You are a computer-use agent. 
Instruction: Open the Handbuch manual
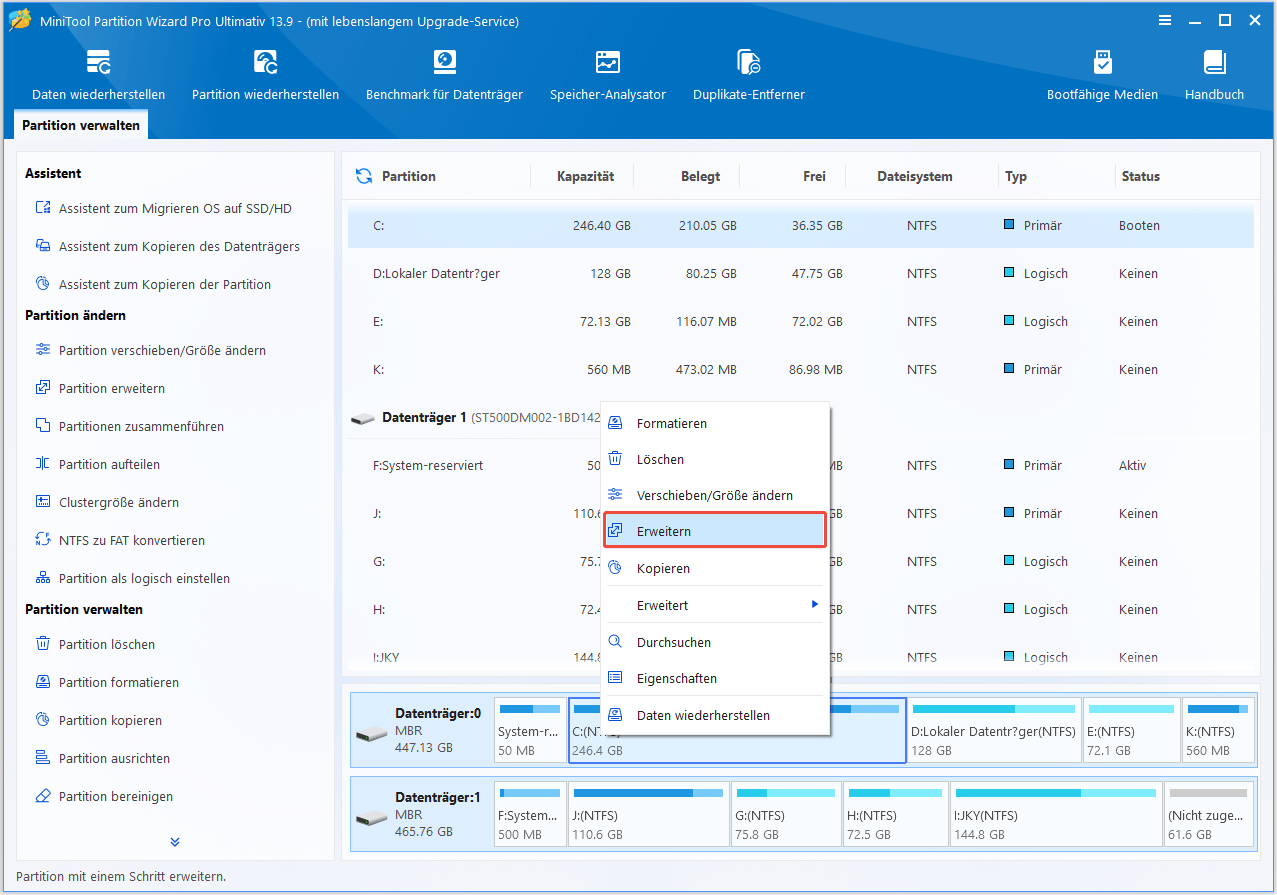(x=1214, y=75)
